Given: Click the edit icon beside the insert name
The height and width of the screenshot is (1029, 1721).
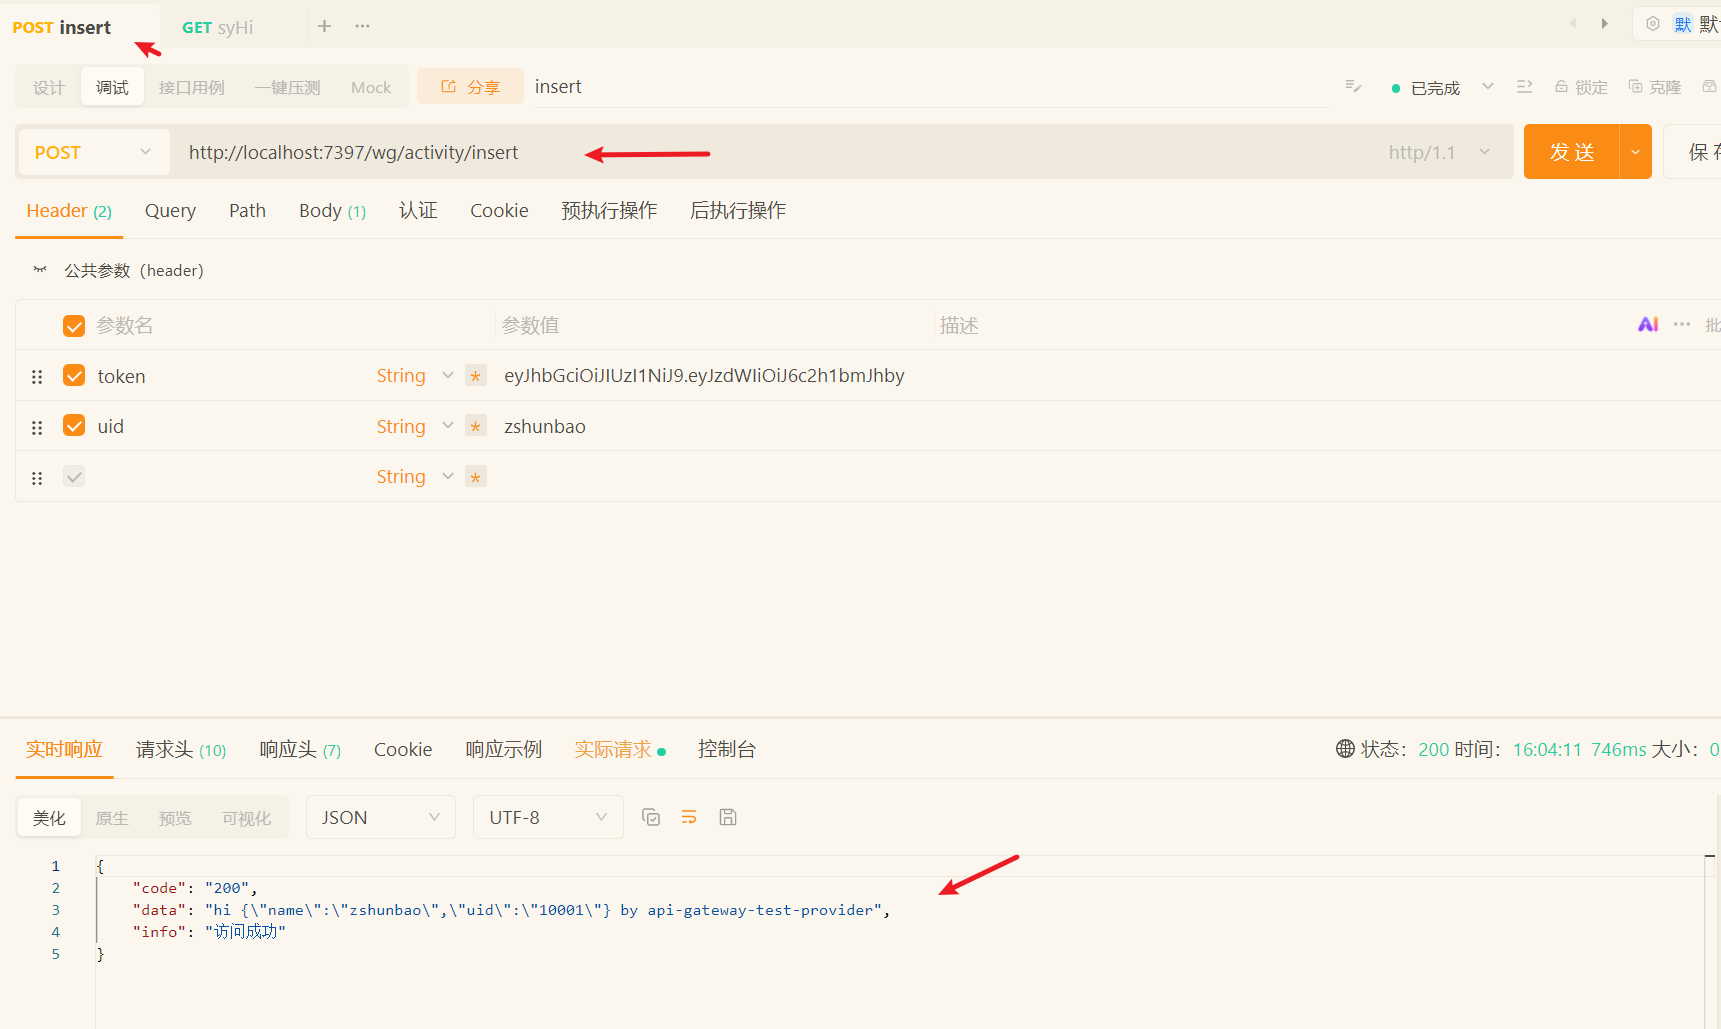Looking at the screenshot, I should point(1353,87).
